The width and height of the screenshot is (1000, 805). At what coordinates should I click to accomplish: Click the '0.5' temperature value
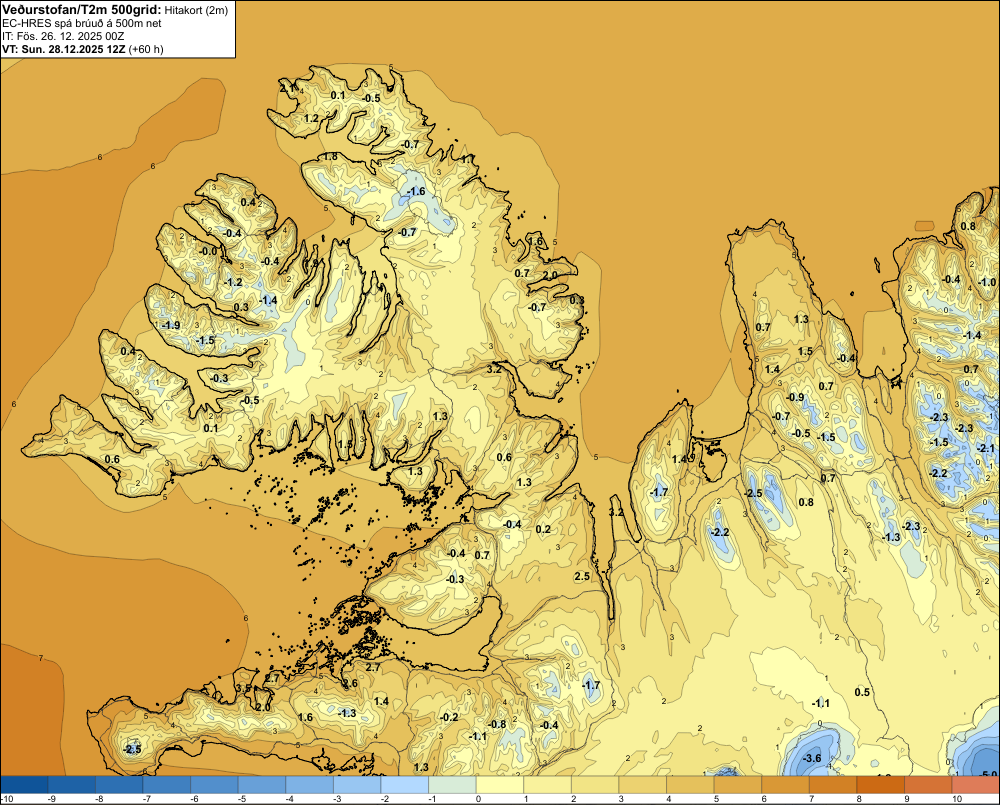click(x=862, y=692)
